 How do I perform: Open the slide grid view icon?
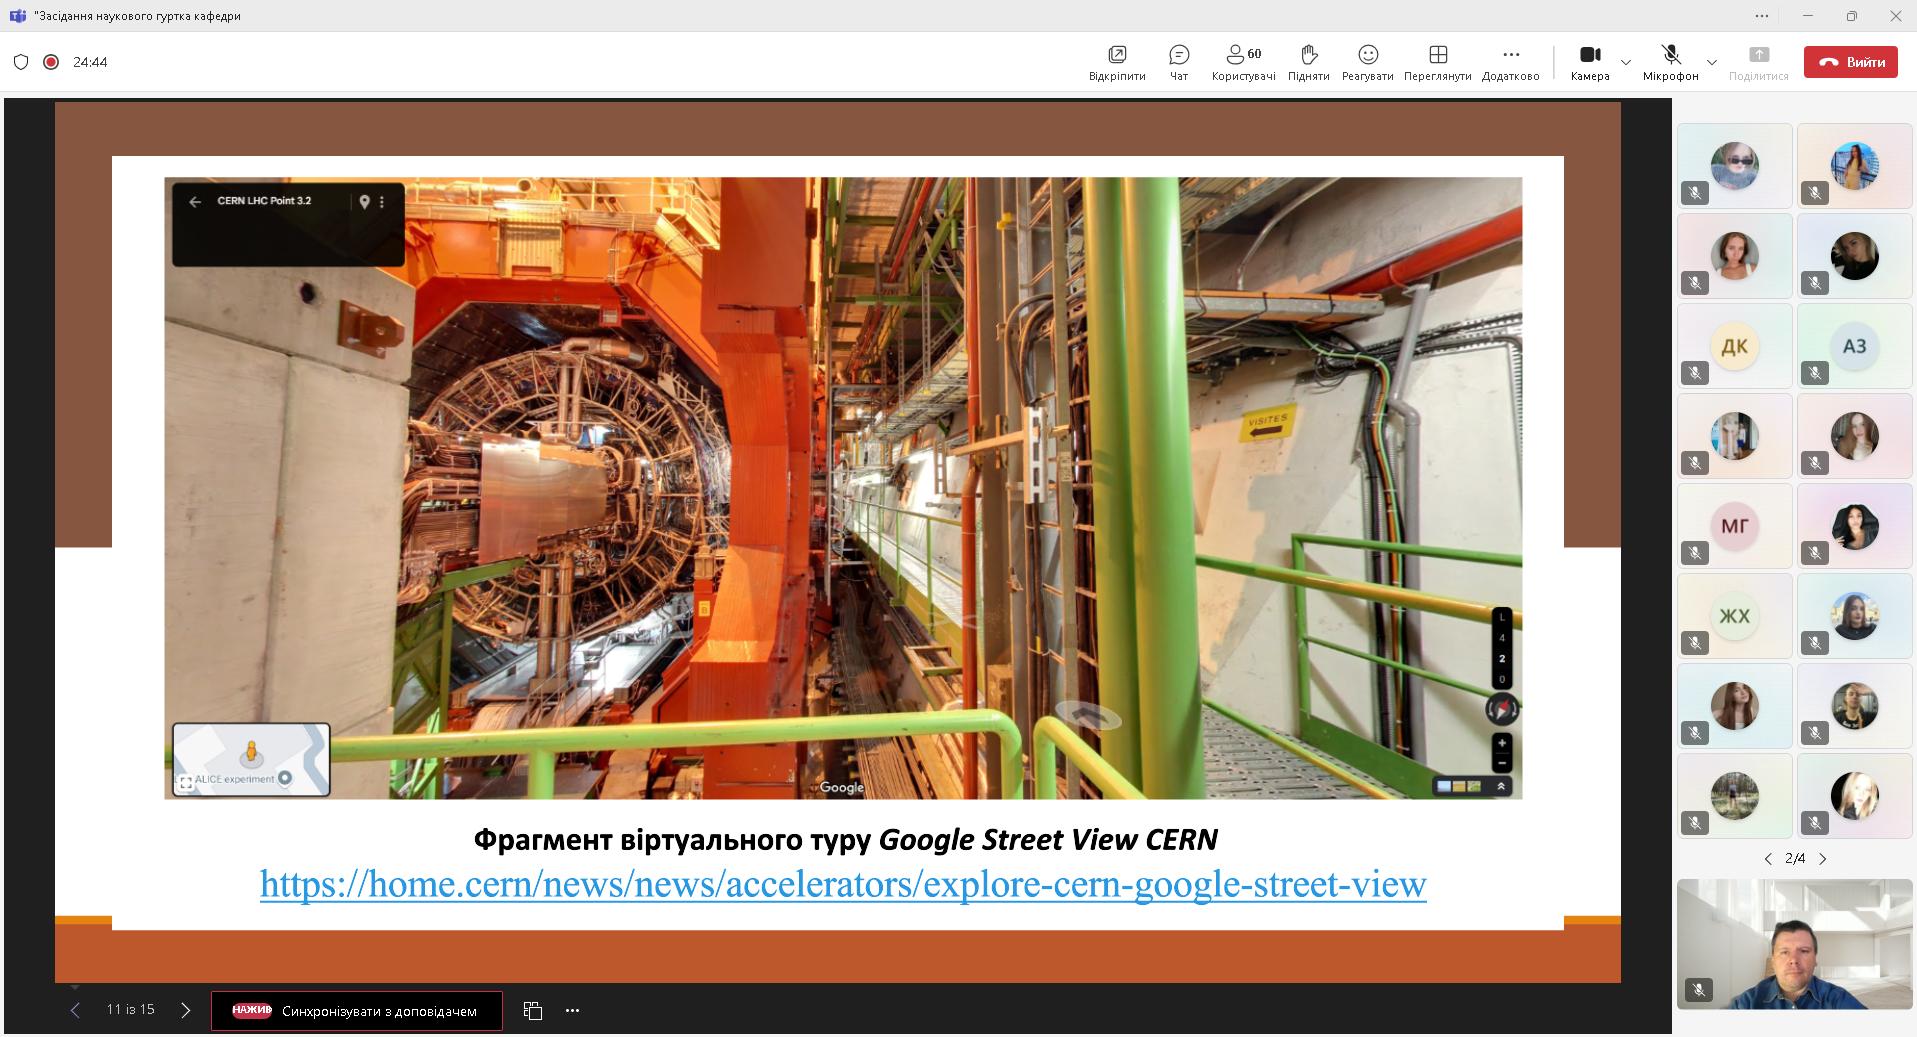532,1011
